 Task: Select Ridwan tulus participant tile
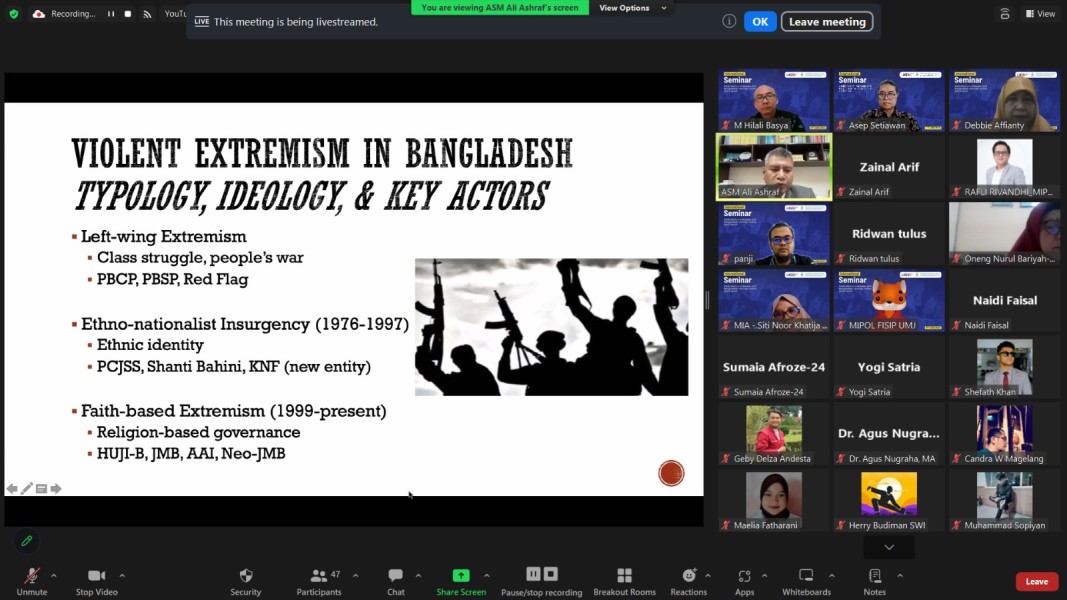point(889,233)
